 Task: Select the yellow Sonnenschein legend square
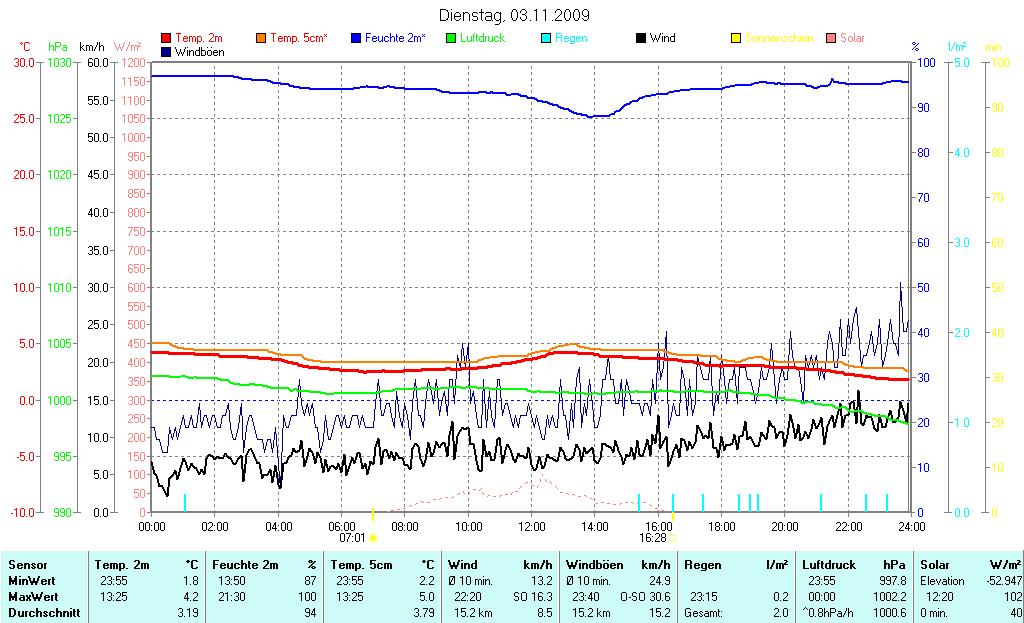click(736, 39)
